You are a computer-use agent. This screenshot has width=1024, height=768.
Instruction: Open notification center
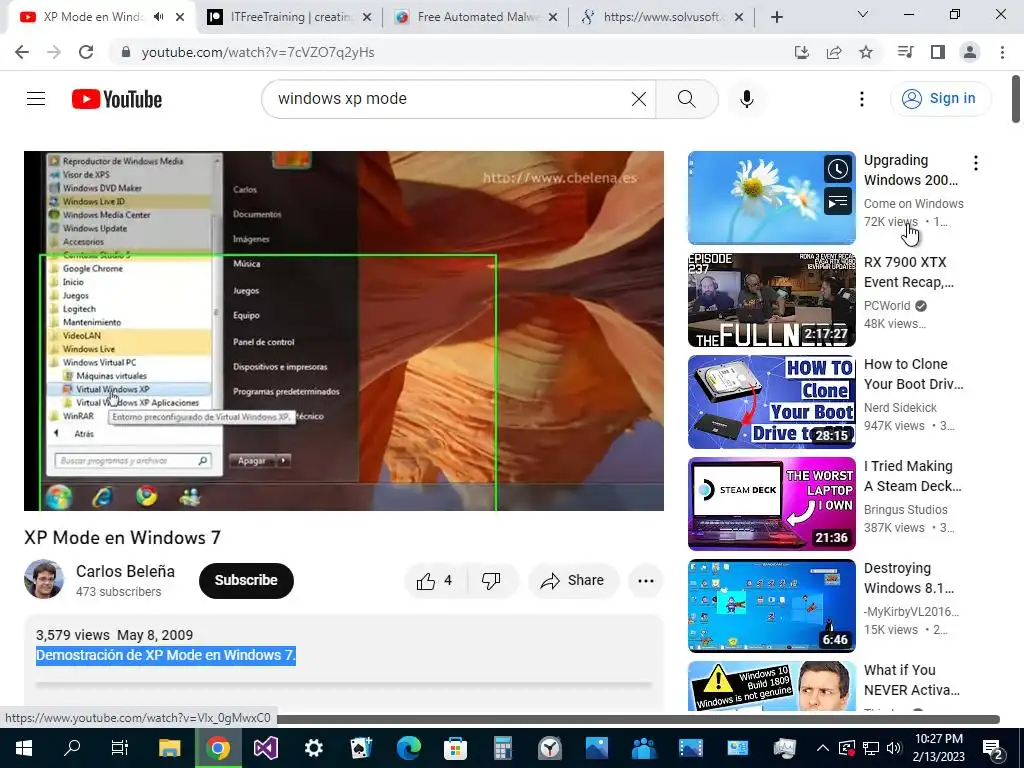(x=993, y=749)
